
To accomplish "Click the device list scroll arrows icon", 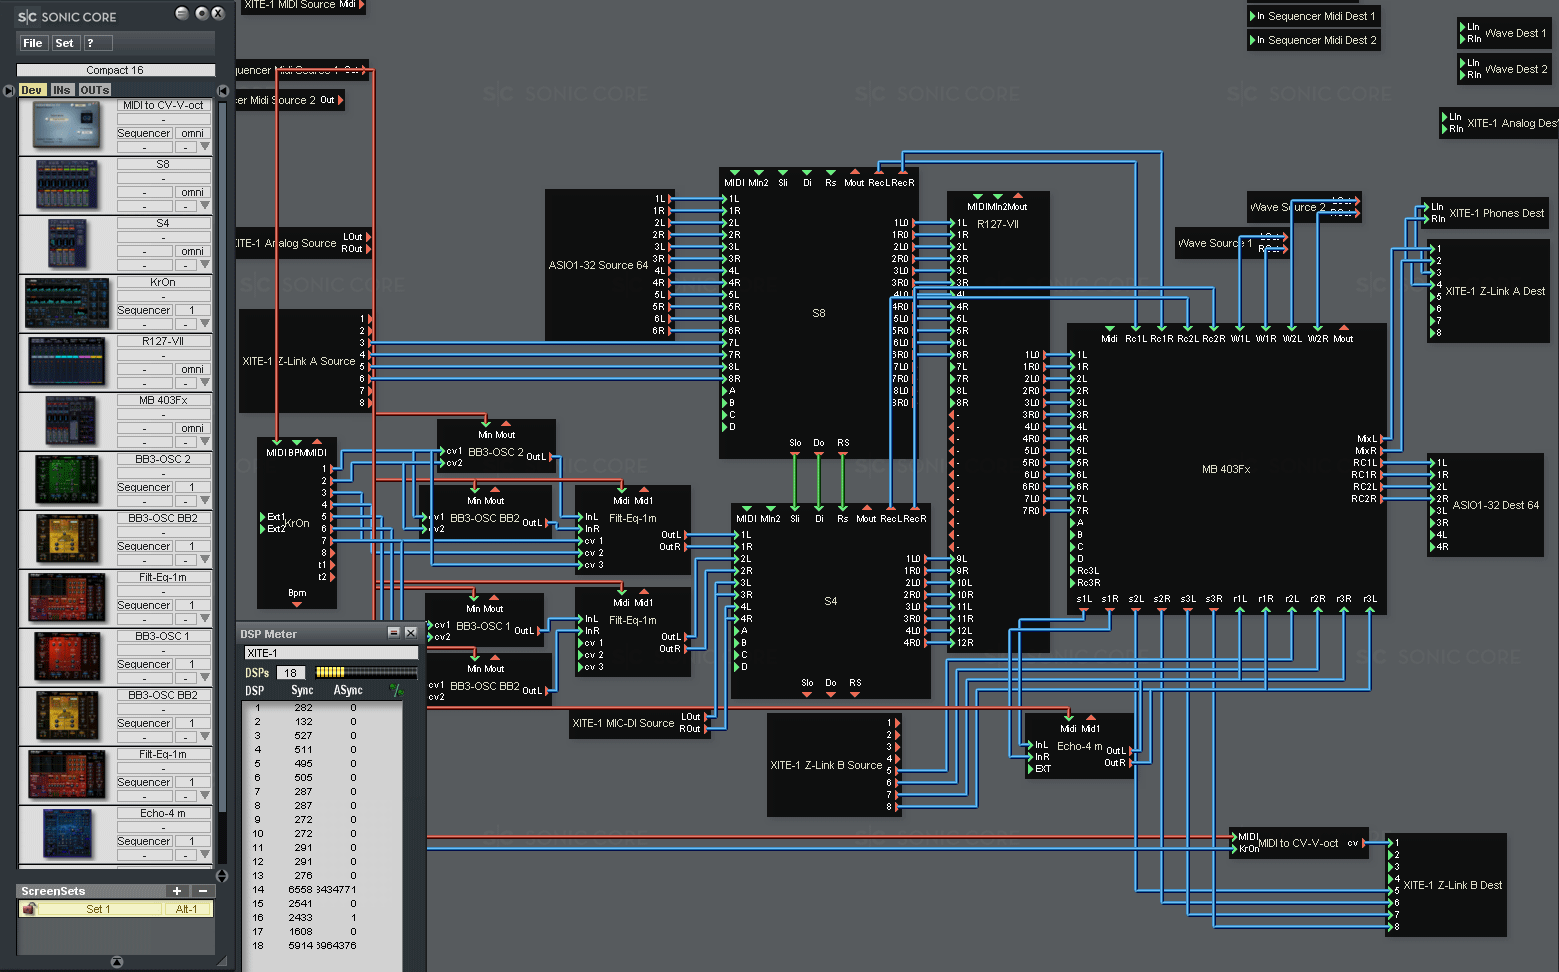I will [222, 876].
